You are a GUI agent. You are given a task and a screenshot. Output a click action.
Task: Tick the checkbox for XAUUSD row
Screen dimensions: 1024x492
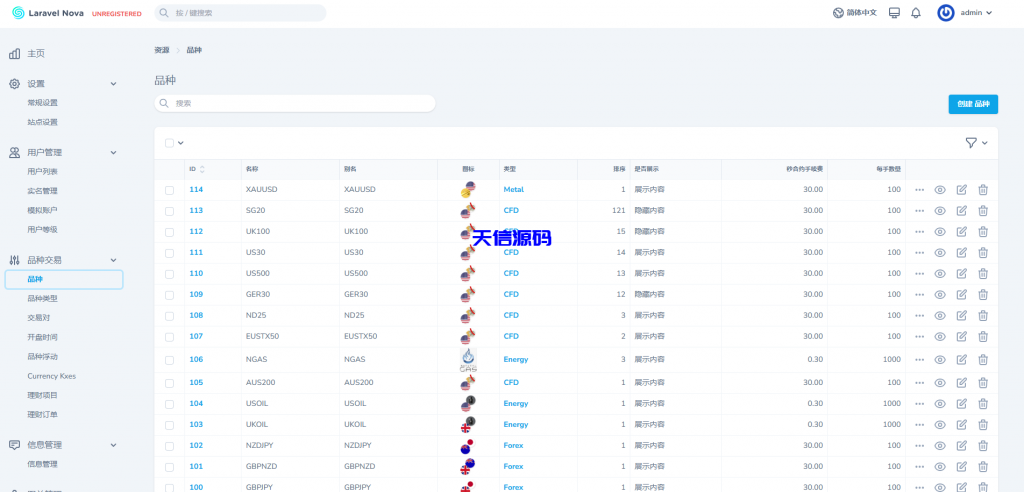(169, 189)
